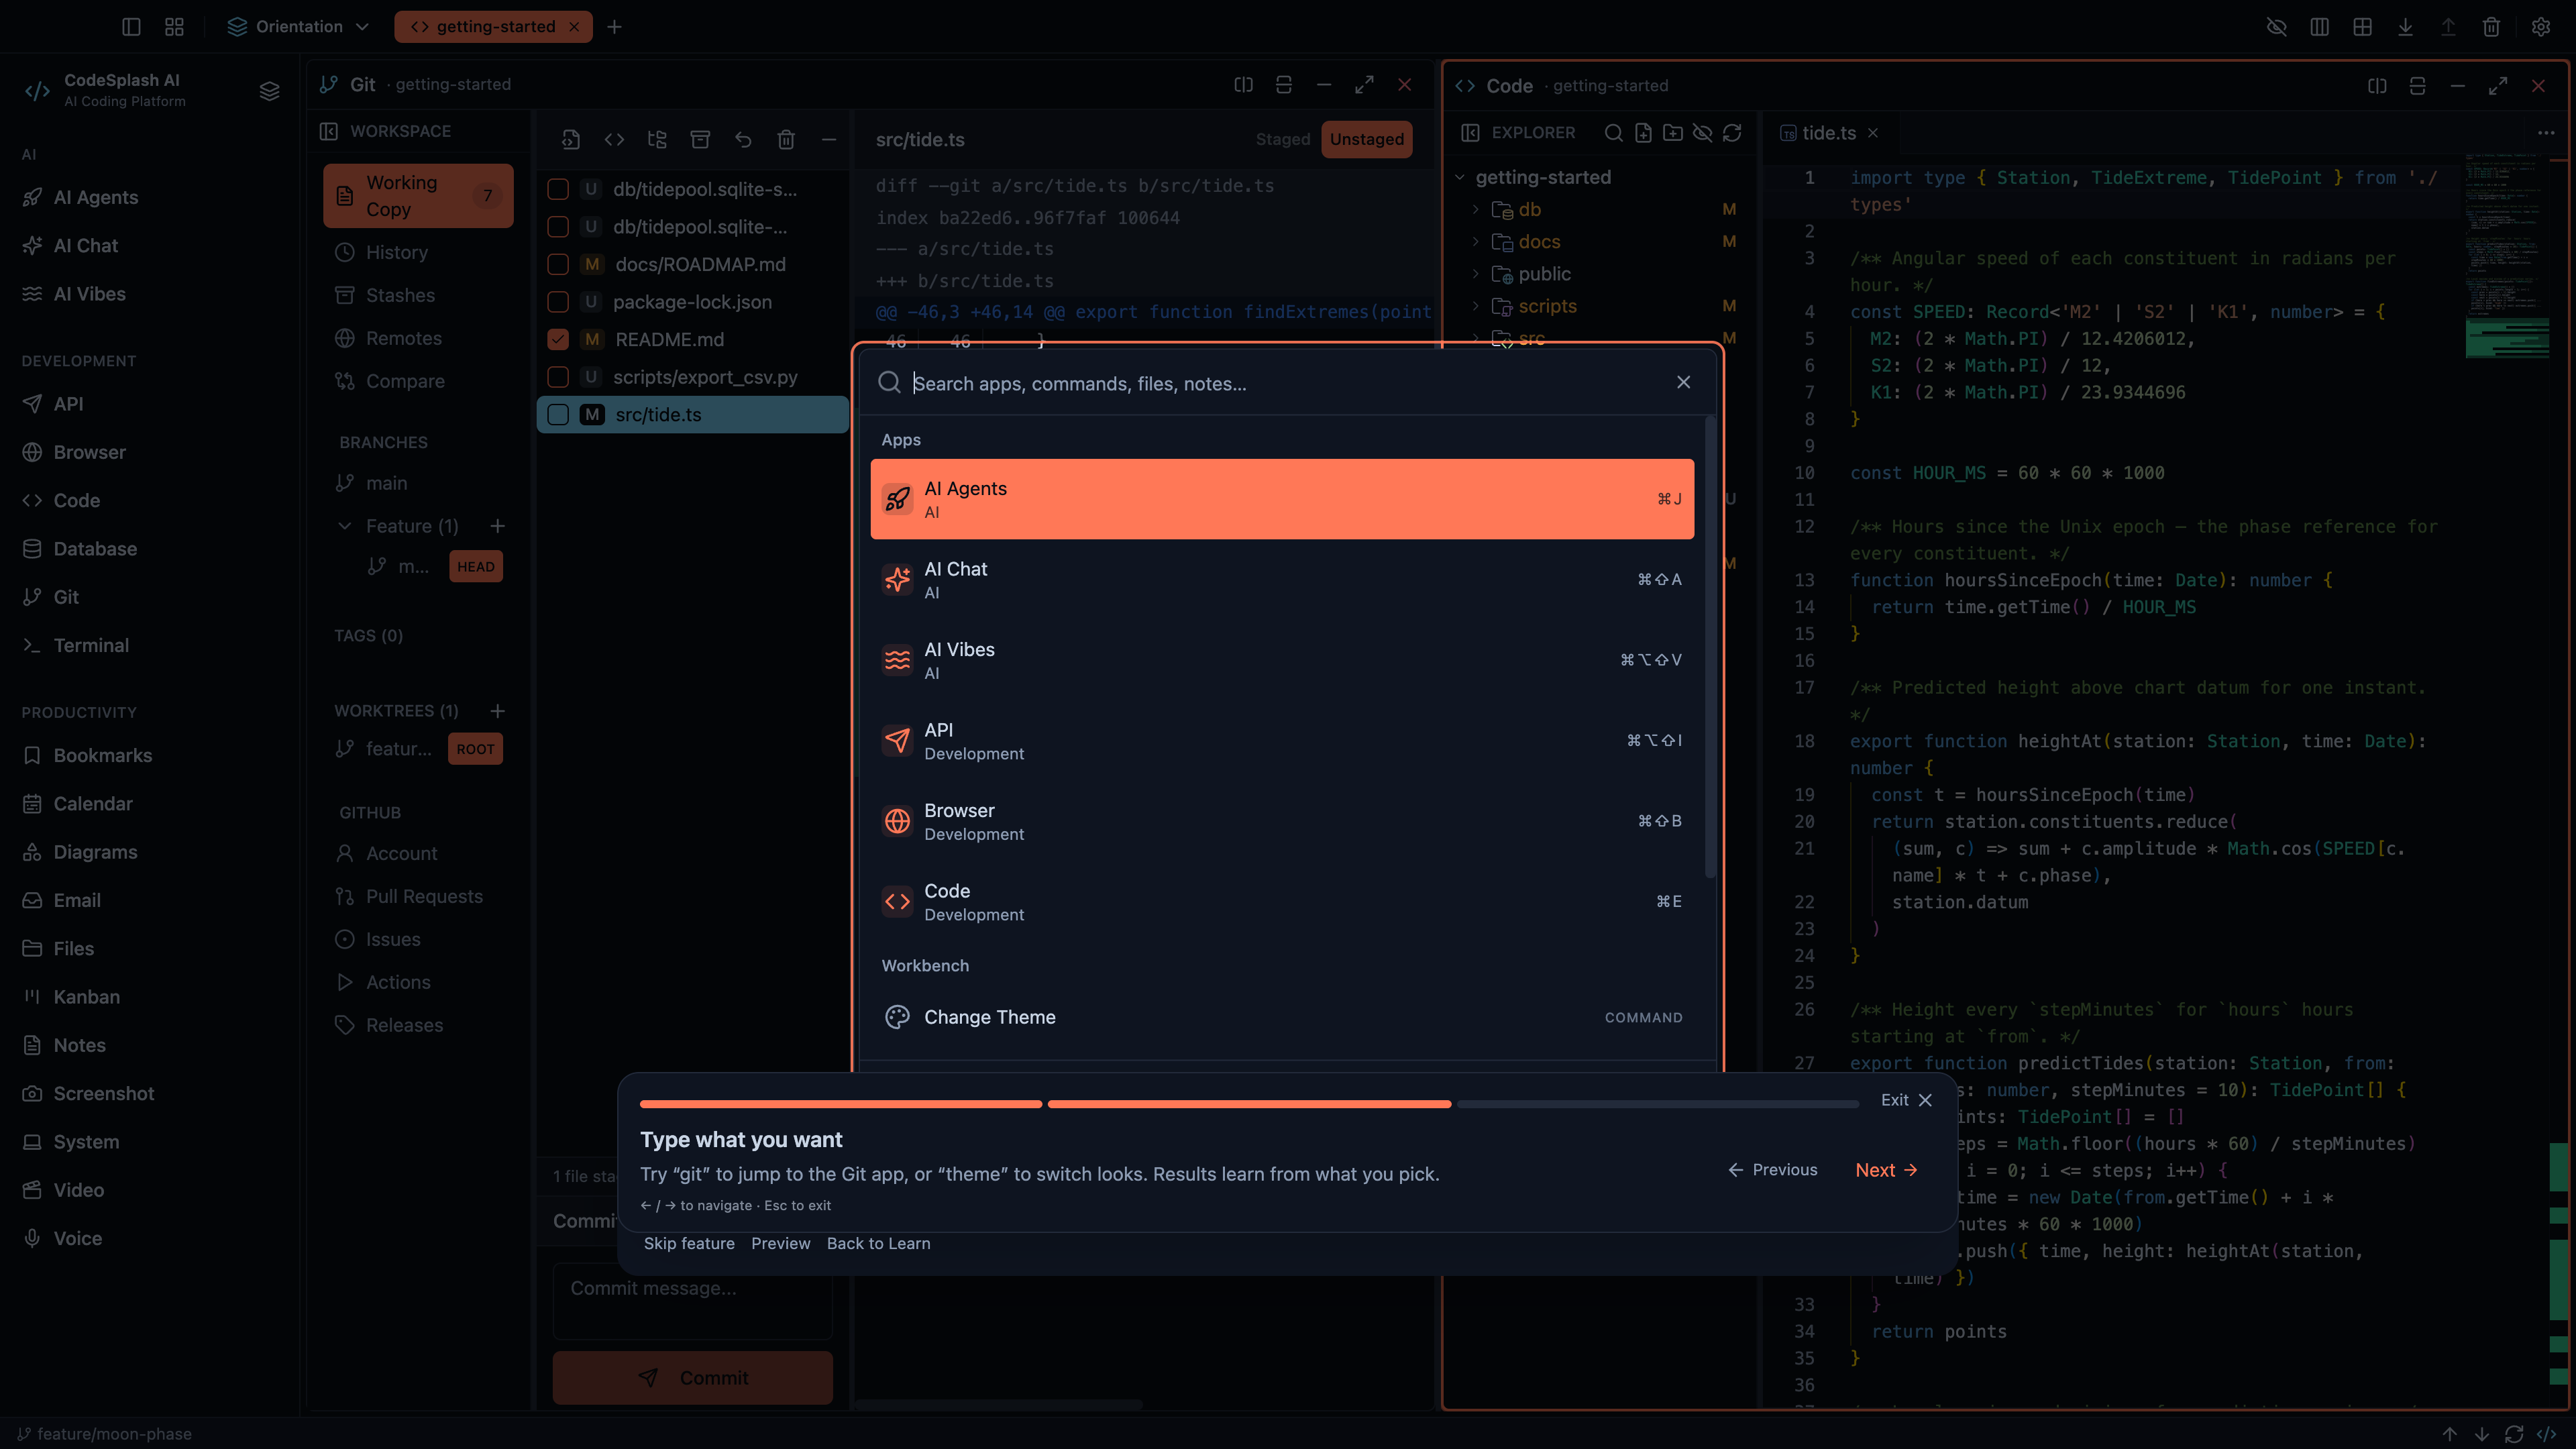2576x1449 pixels.
Task: Click the stash archive icon in Git toolbar
Action: click(x=700, y=140)
